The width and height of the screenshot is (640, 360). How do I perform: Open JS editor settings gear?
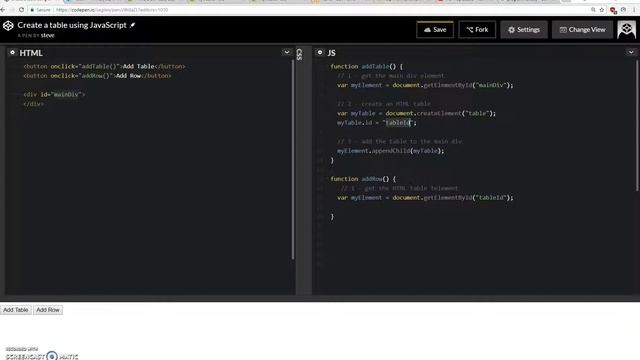pyautogui.click(x=320, y=53)
